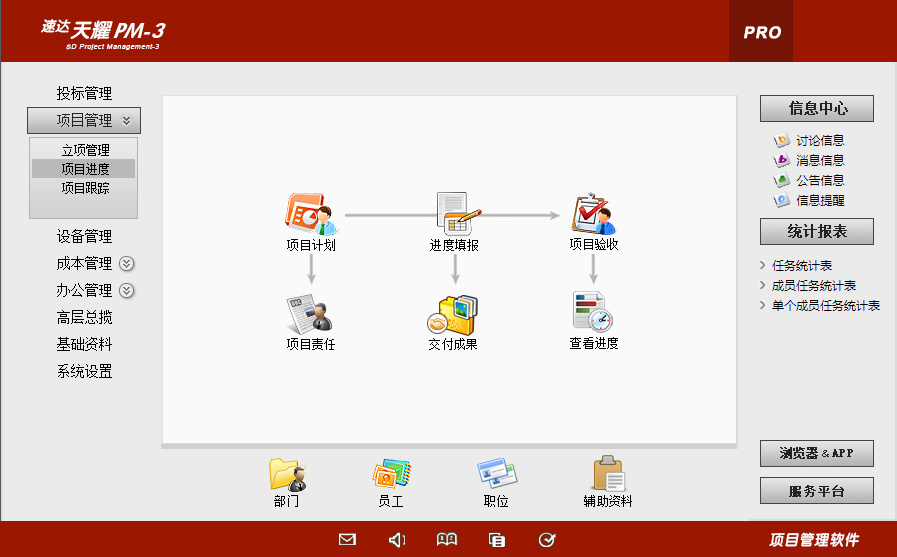Screen dimensions: 897x557
Task: Open the 辅助资料 auxiliary data icon
Action: coord(608,475)
